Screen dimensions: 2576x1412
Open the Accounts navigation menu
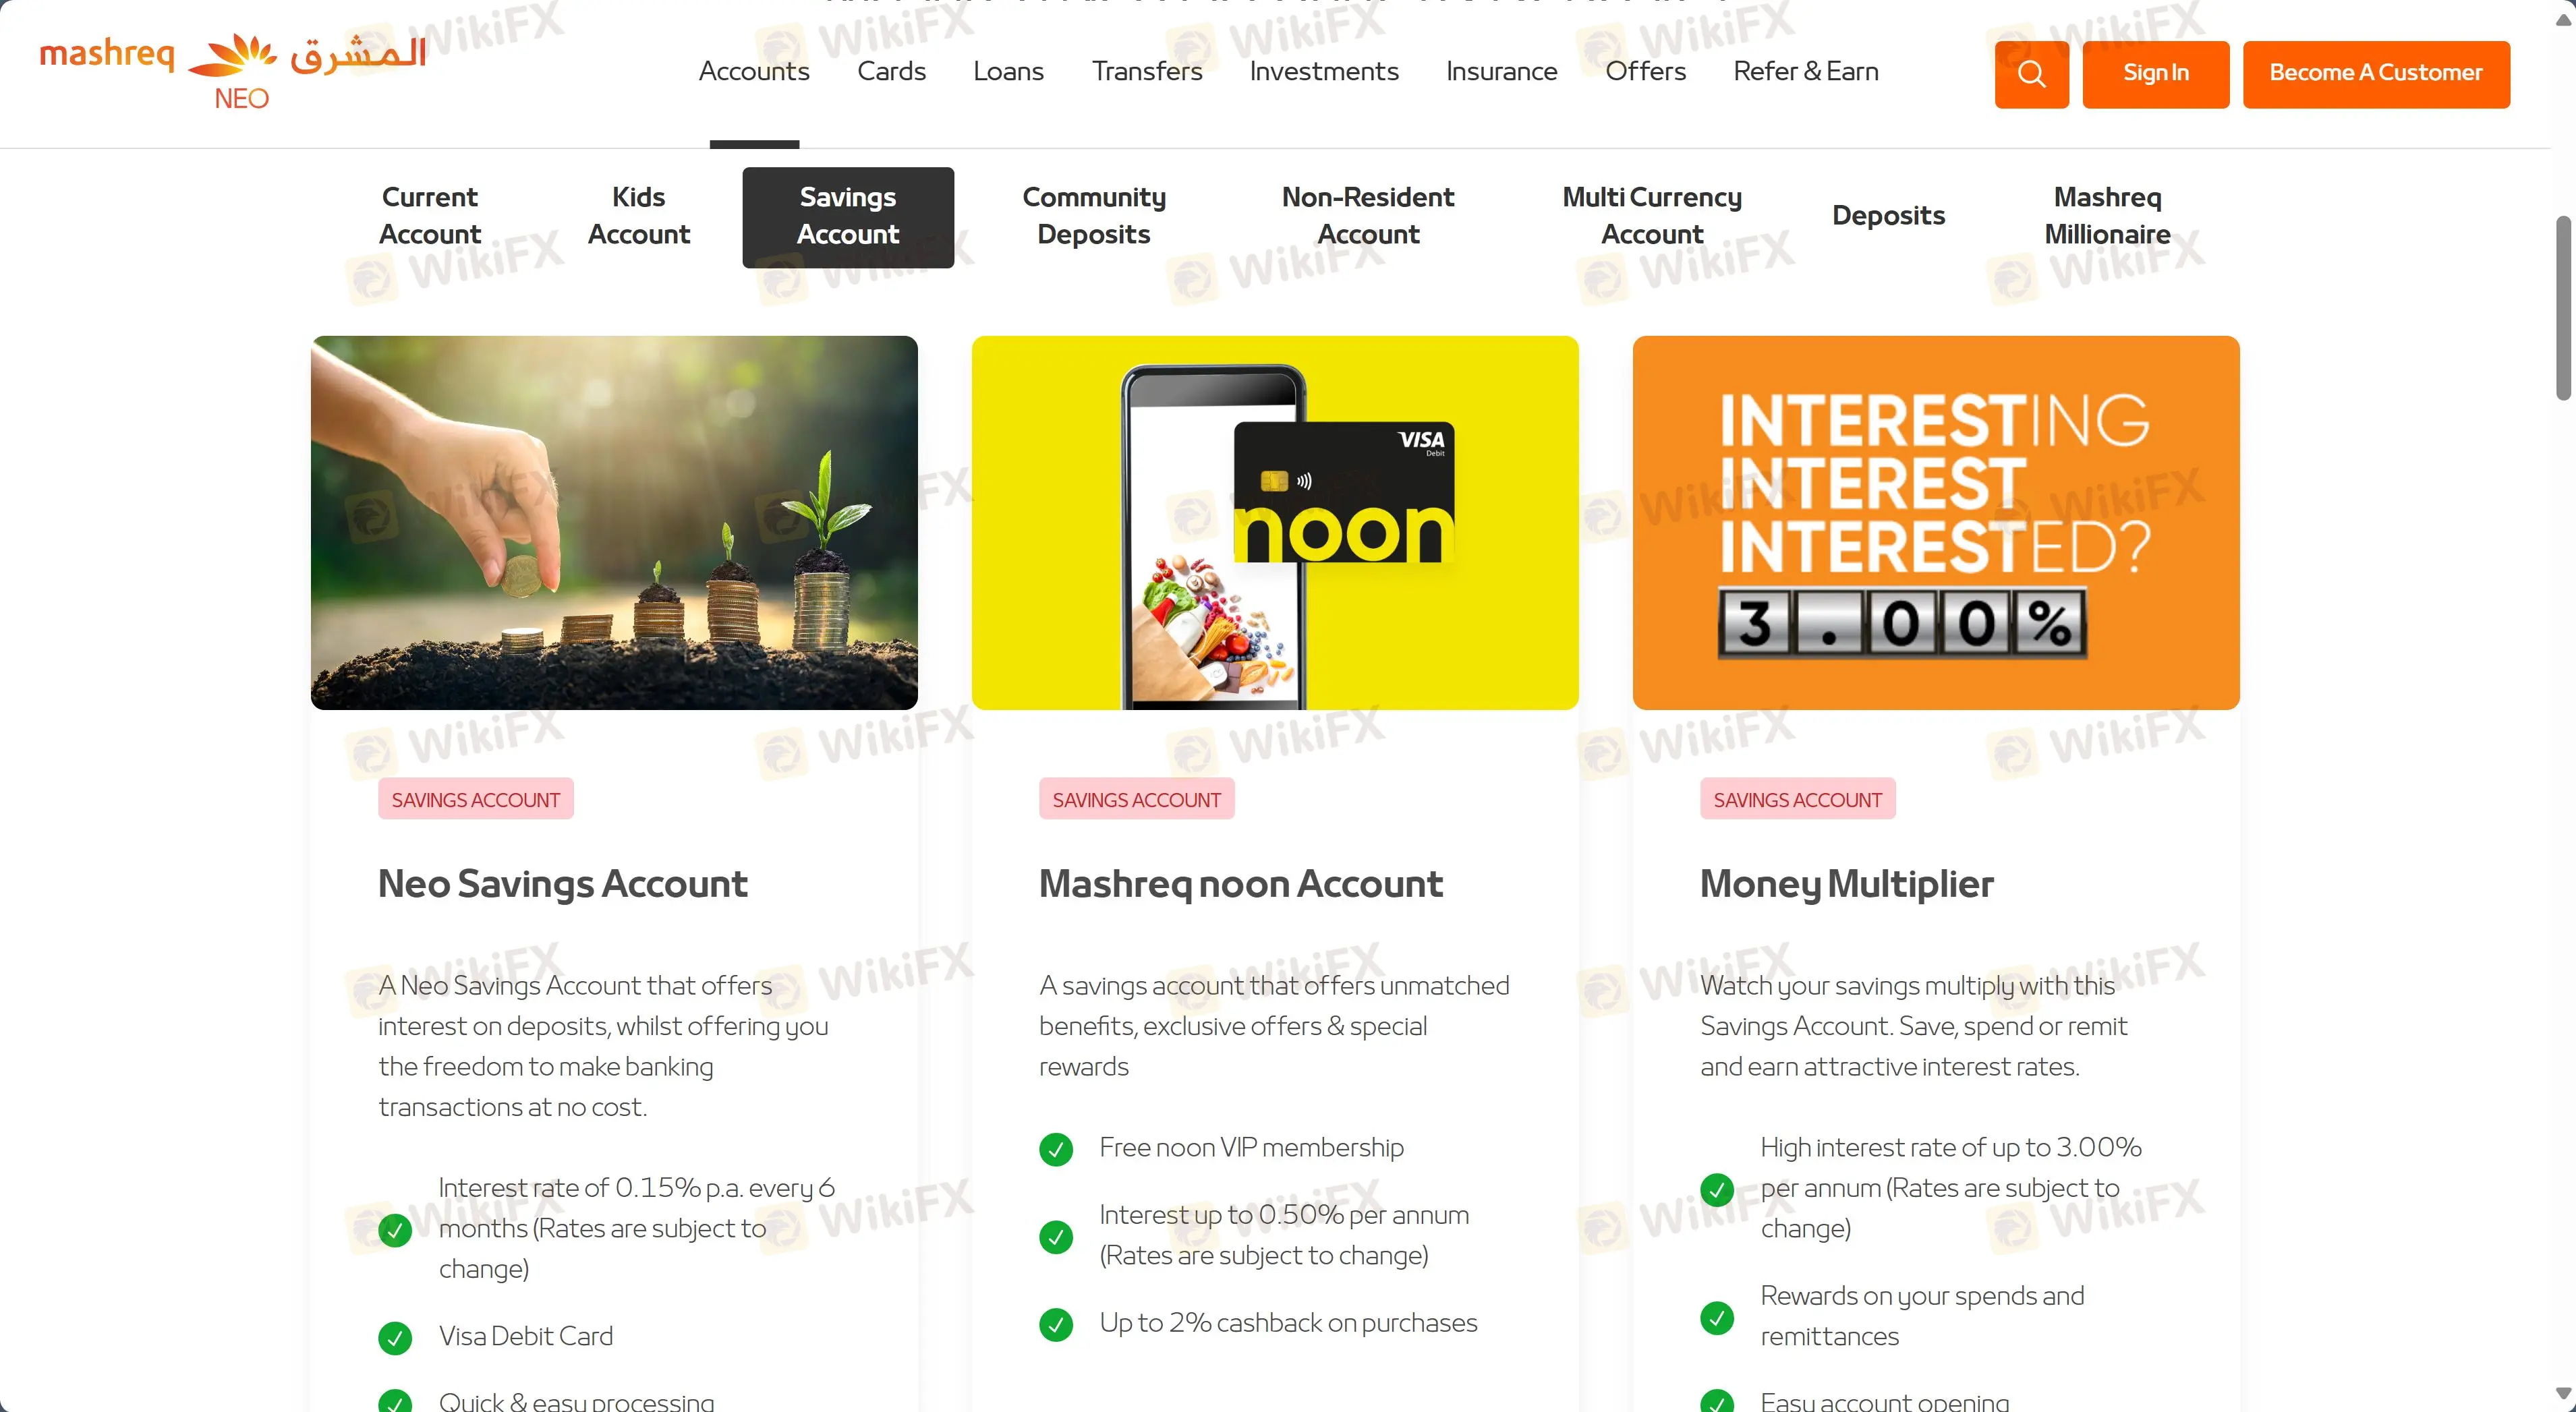point(754,72)
